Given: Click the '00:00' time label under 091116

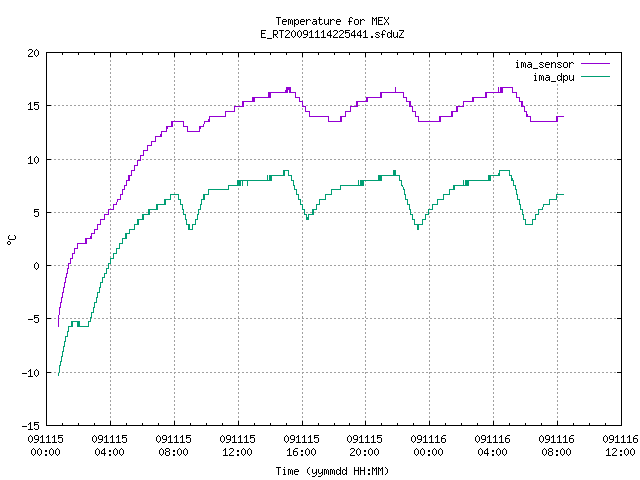Looking at the screenshot, I should (x=429, y=452).
